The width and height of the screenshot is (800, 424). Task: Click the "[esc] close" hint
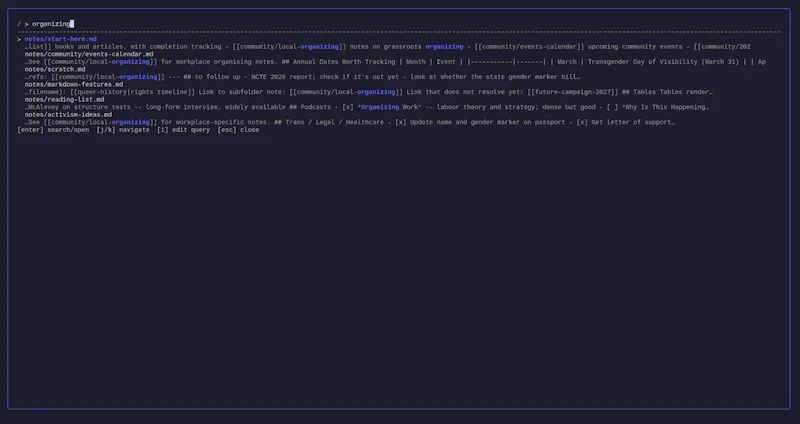[238, 130]
